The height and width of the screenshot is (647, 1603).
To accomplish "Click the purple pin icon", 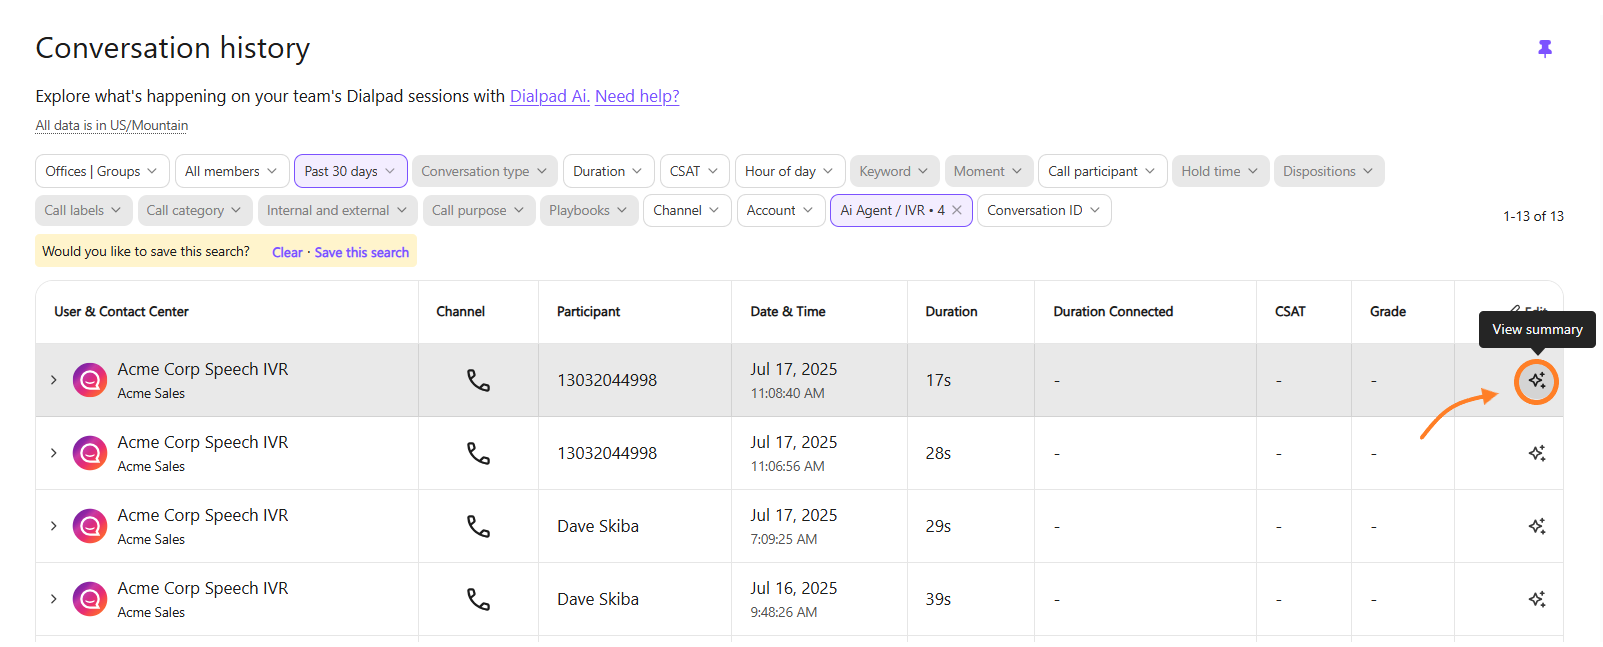I will coord(1545,49).
